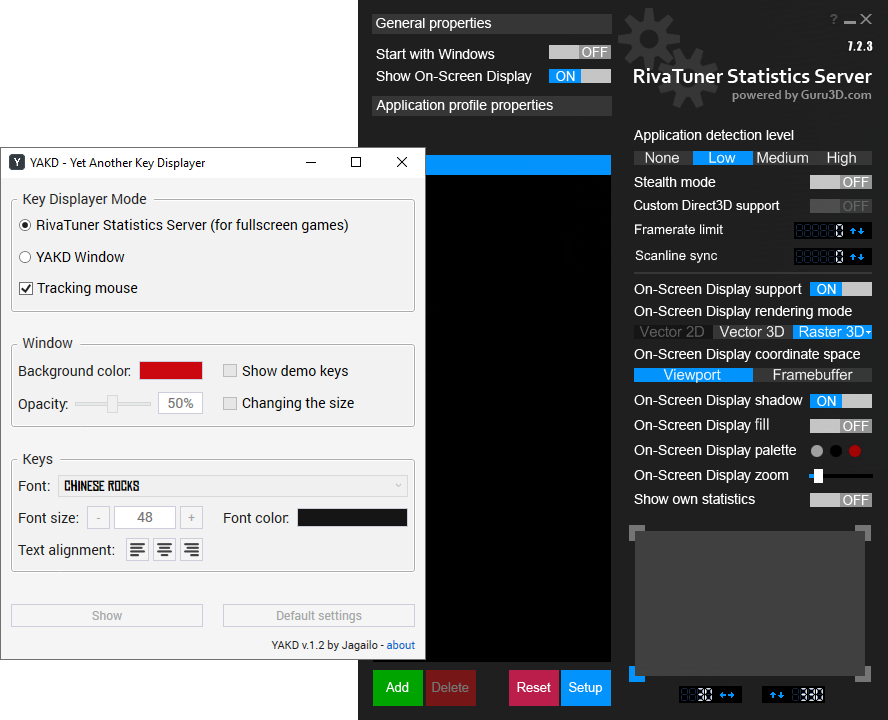Viewport: 888px width, 720px height.
Task: Toggle On-Screen Display shadow switch
Action: point(840,401)
